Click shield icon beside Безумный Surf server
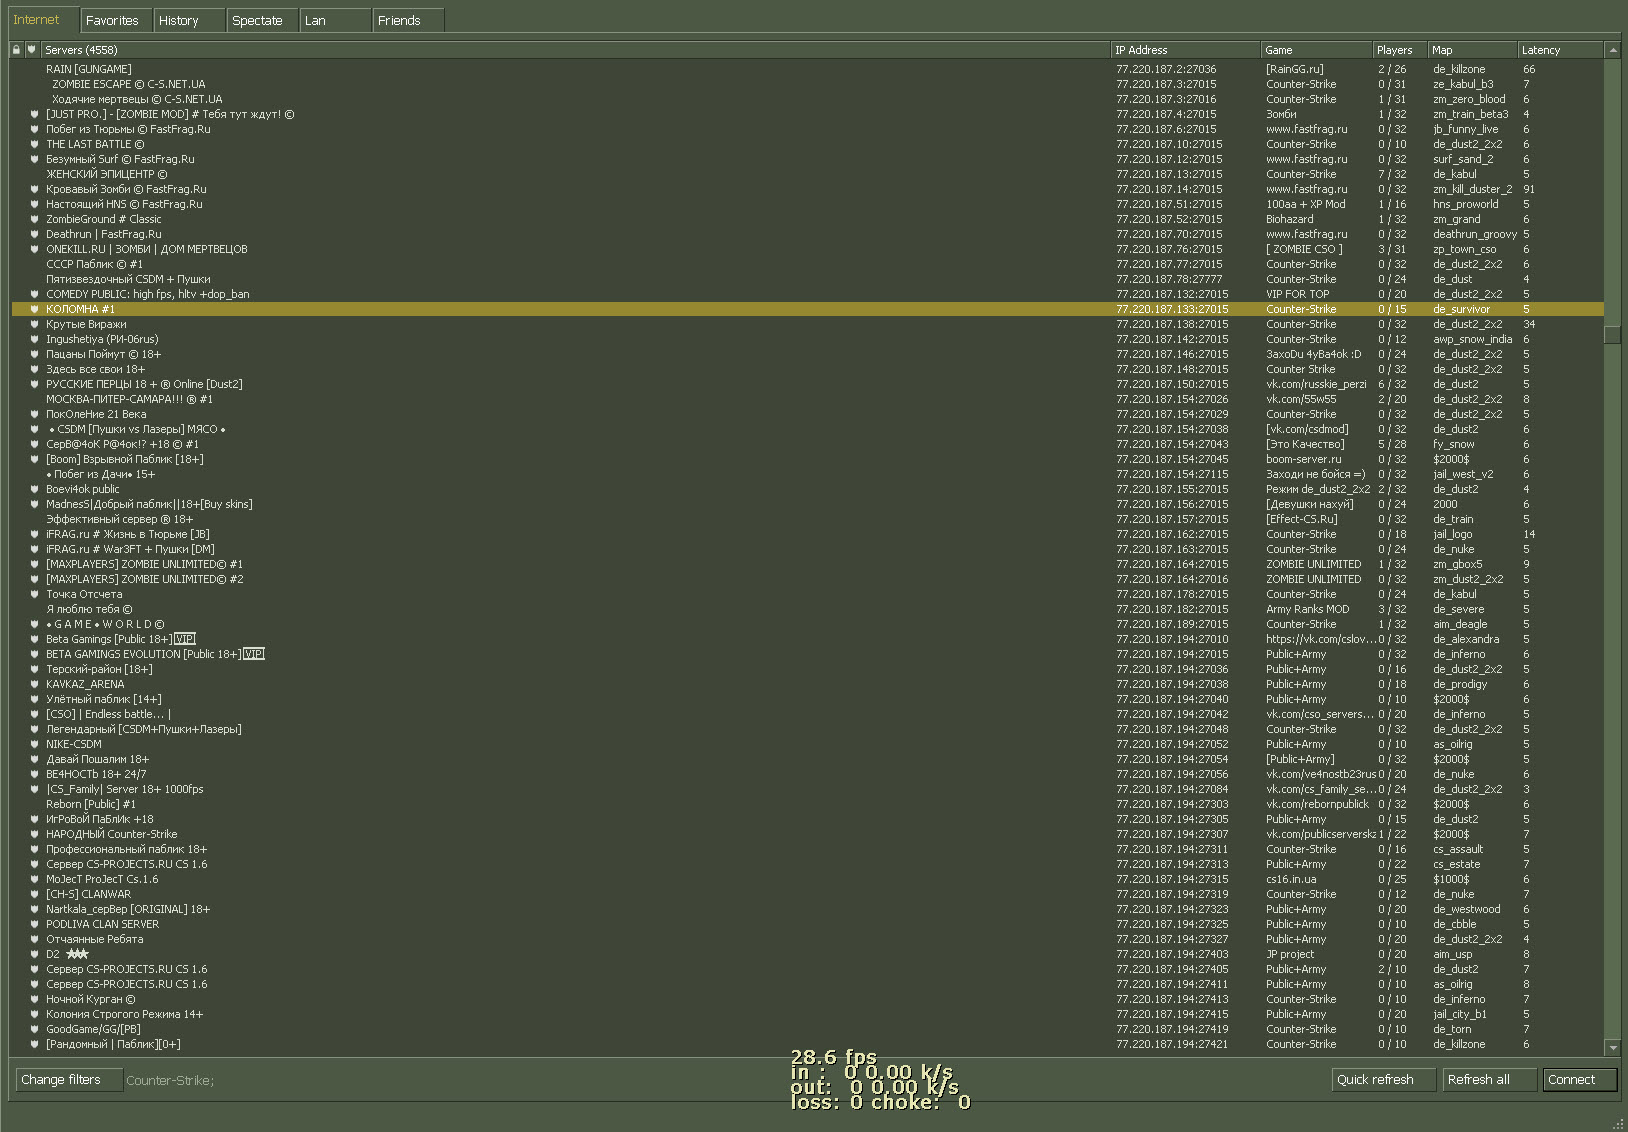Screen dimensions: 1628x1132 (x=34, y=159)
